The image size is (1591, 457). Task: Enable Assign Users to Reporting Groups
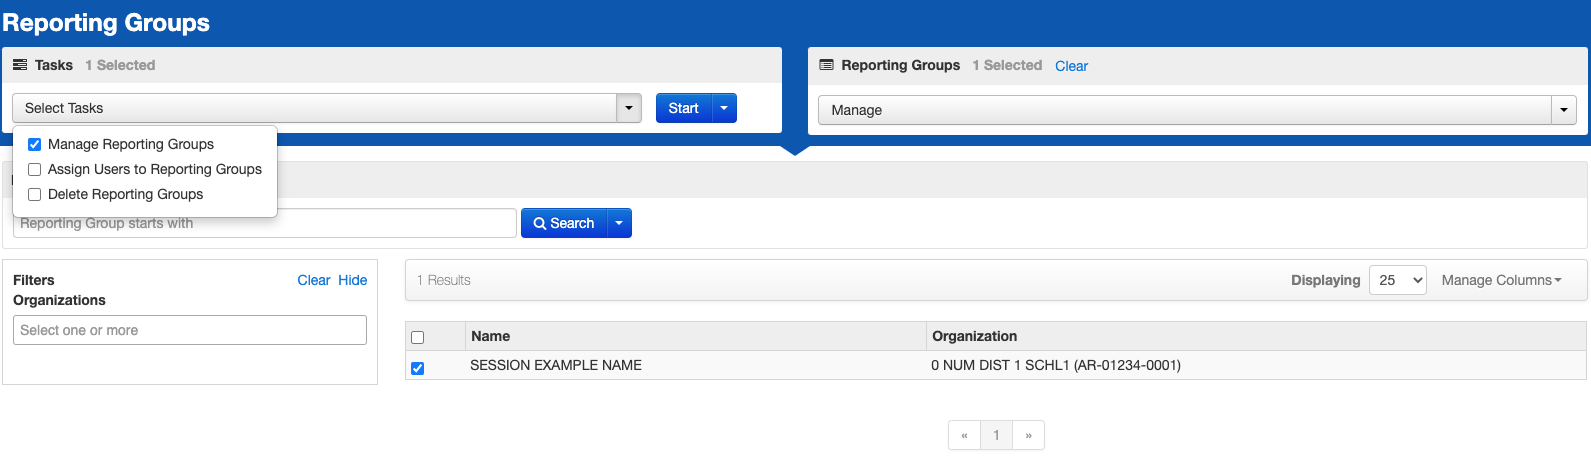pos(35,169)
